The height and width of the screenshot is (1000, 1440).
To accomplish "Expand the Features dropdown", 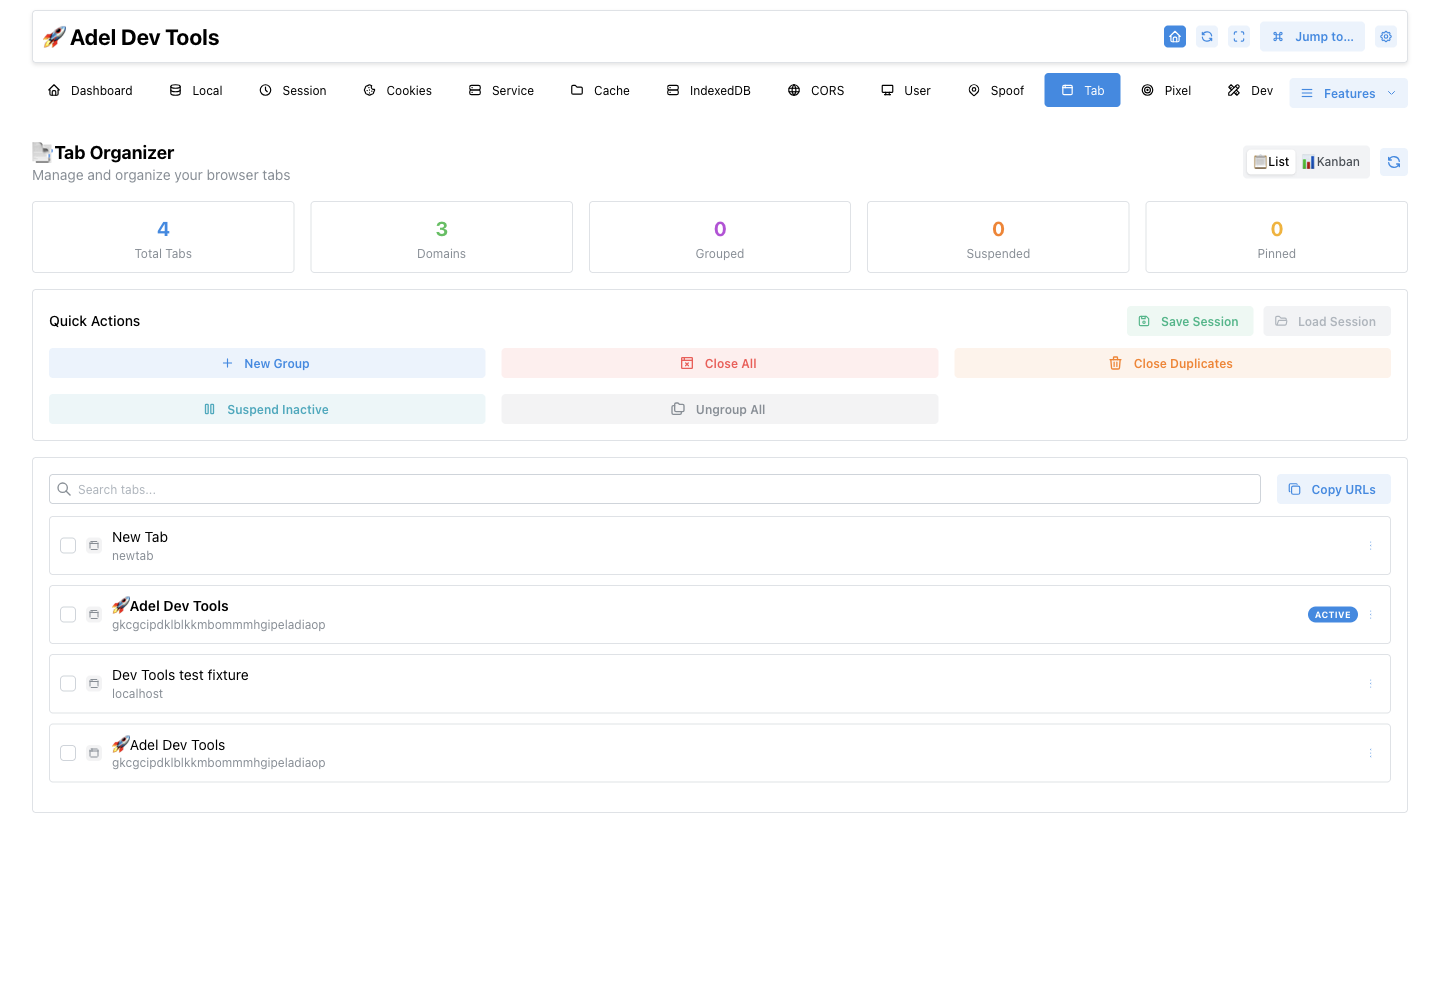I will pos(1348,93).
